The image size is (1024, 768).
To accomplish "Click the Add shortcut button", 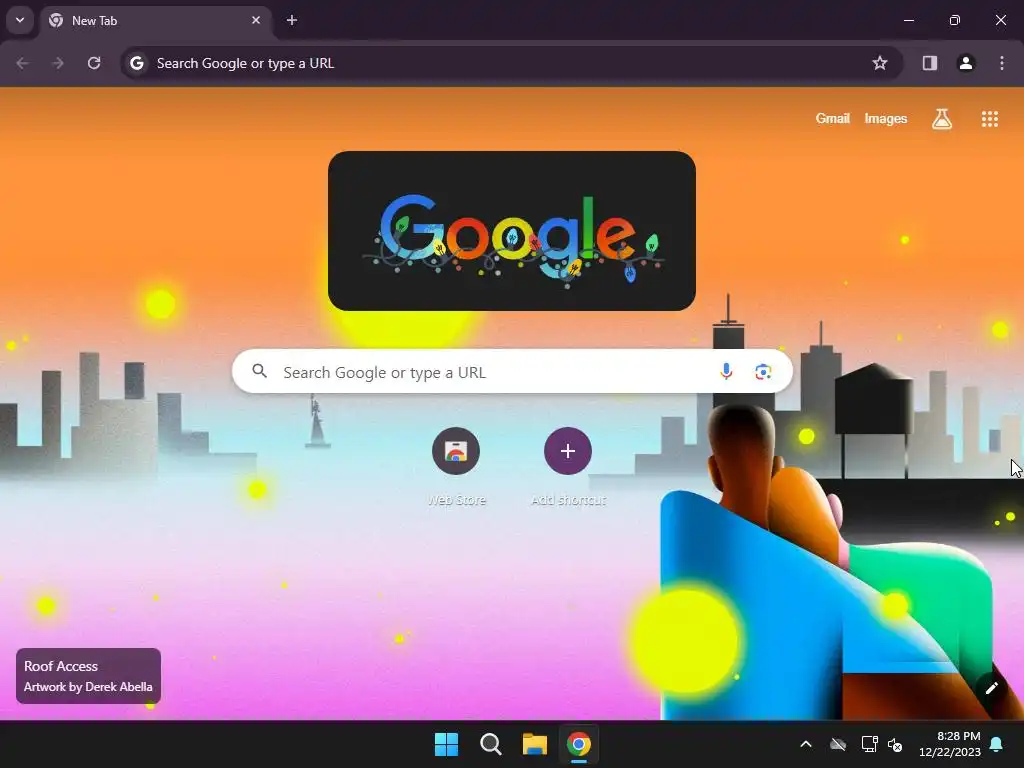I will [568, 466].
